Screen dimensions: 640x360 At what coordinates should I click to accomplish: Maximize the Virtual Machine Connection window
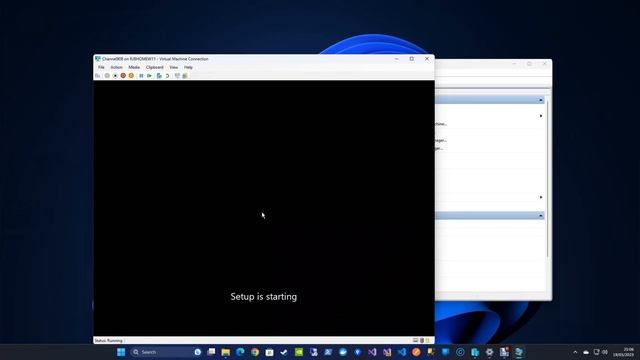(x=412, y=59)
